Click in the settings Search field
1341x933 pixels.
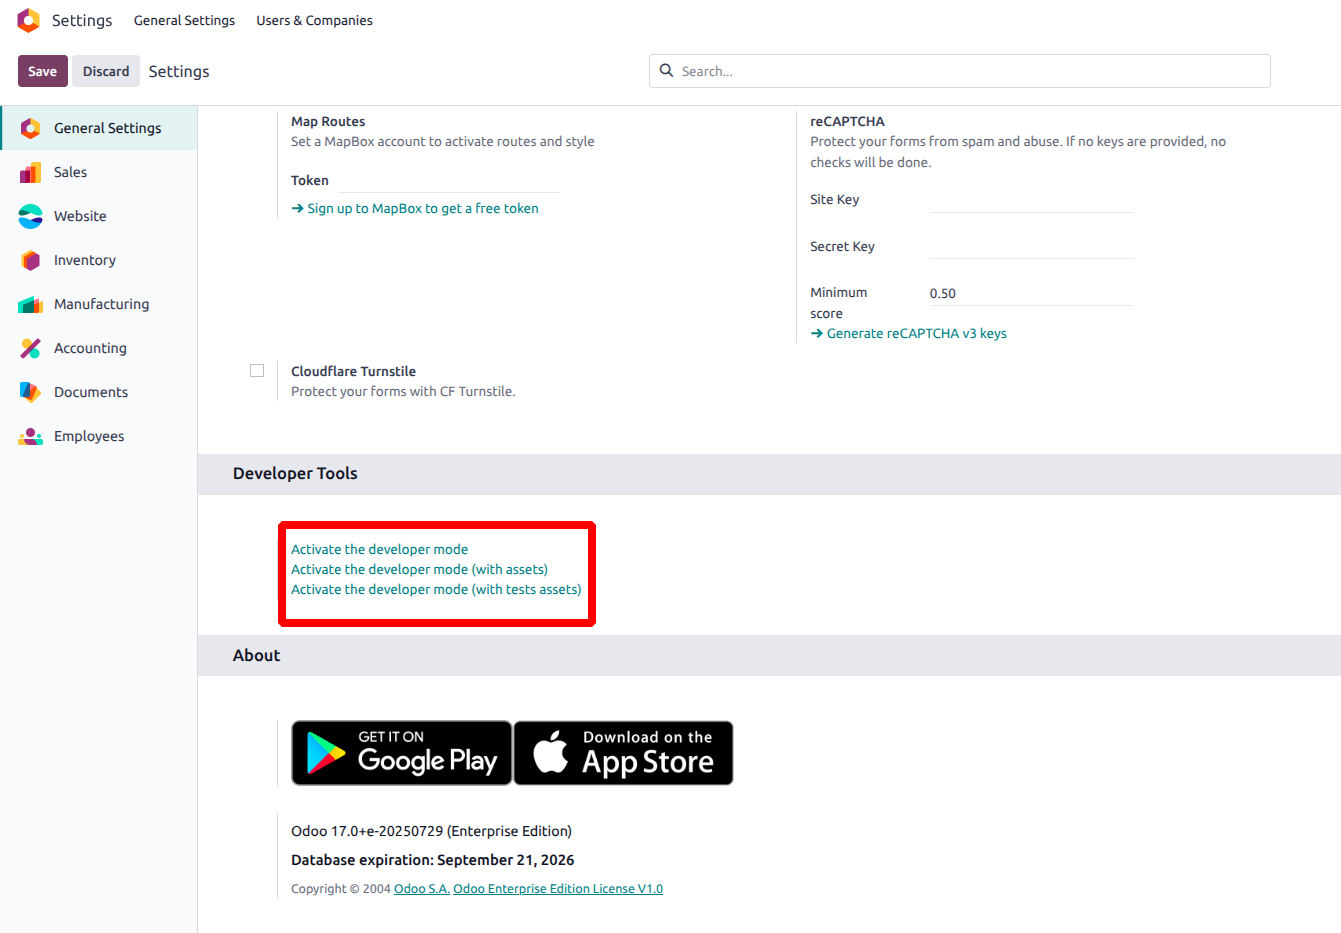click(970, 71)
